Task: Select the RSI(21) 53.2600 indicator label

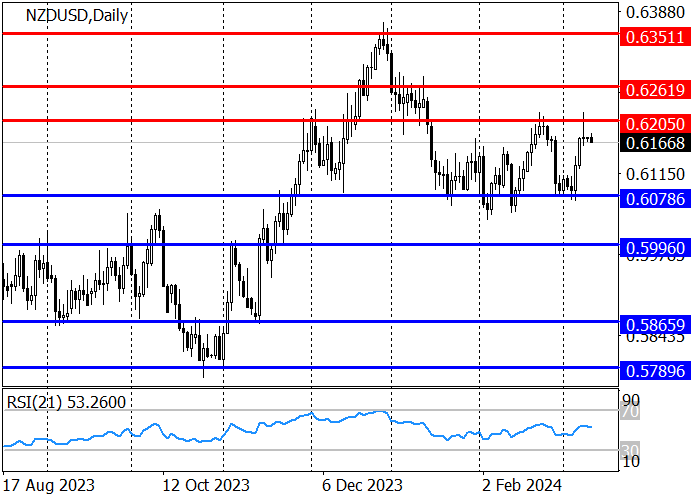Action: (66, 403)
